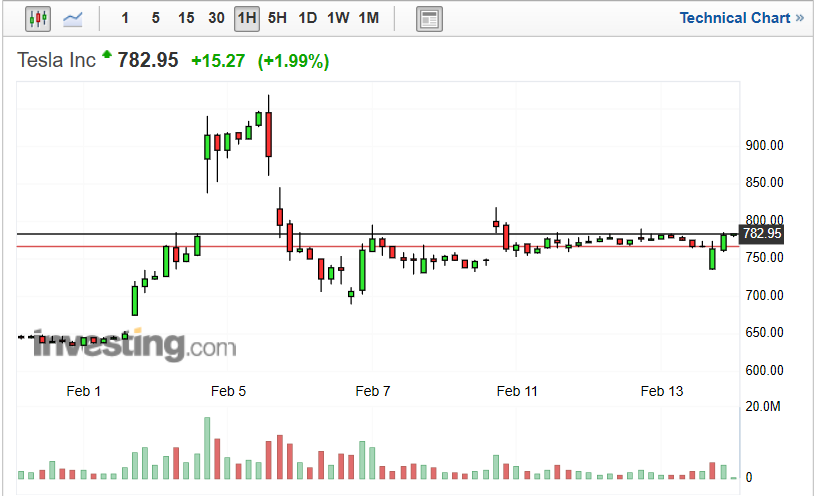Switch to the line chart type icon
Screen dimensions: 815x496
click(73, 18)
